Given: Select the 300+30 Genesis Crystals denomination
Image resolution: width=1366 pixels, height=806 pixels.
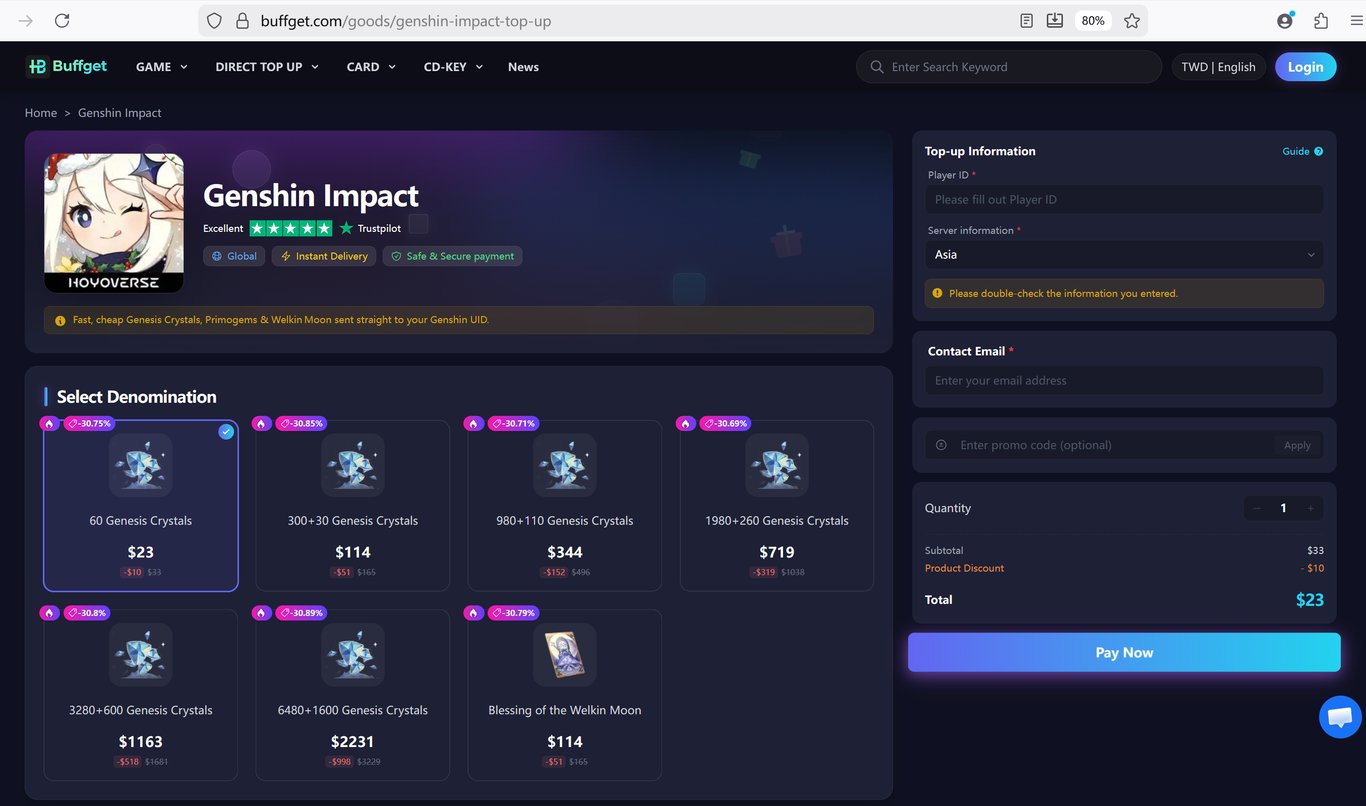Looking at the screenshot, I should coord(353,506).
